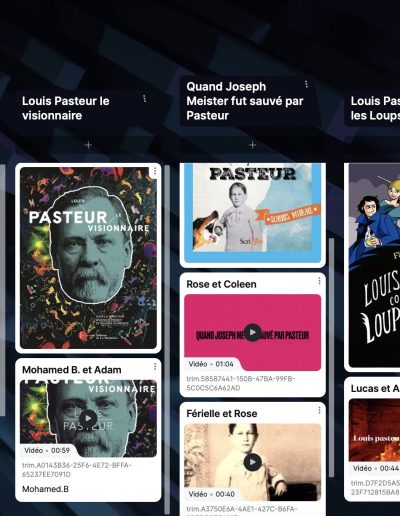Viewport: 400px width, 516px height.
Task: Open options menu for Quand Joseph Meister column
Action: click(306, 84)
